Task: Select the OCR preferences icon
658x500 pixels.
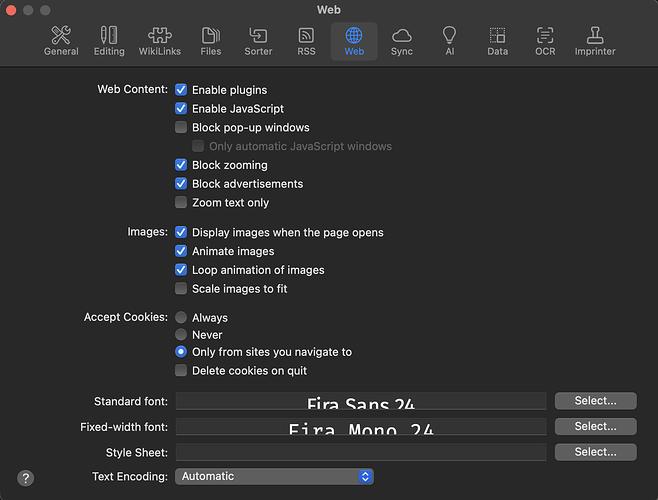Action: click(545, 41)
